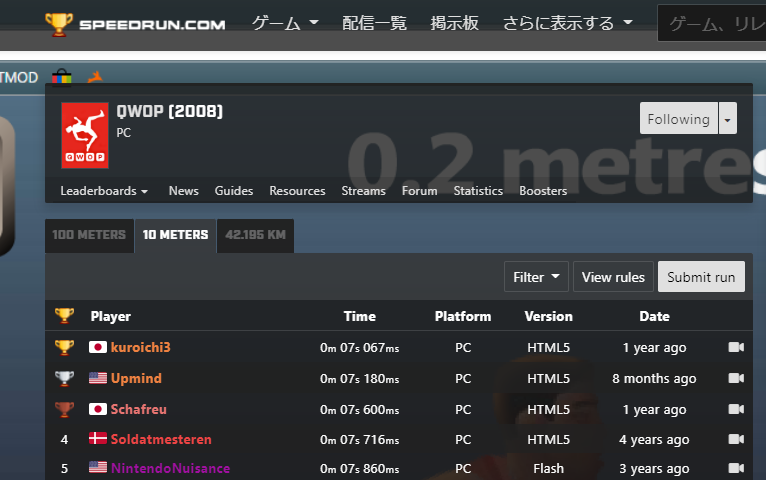Image resolution: width=766 pixels, height=480 pixels.
Task: Watch video for Soldatmesteren's run
Action: click(x=736, y=439)
